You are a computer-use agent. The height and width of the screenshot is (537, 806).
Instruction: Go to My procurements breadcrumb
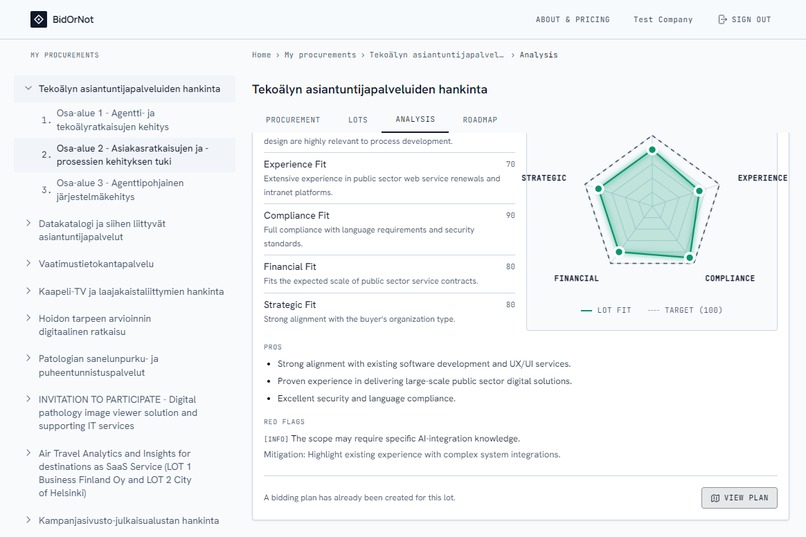320,54
